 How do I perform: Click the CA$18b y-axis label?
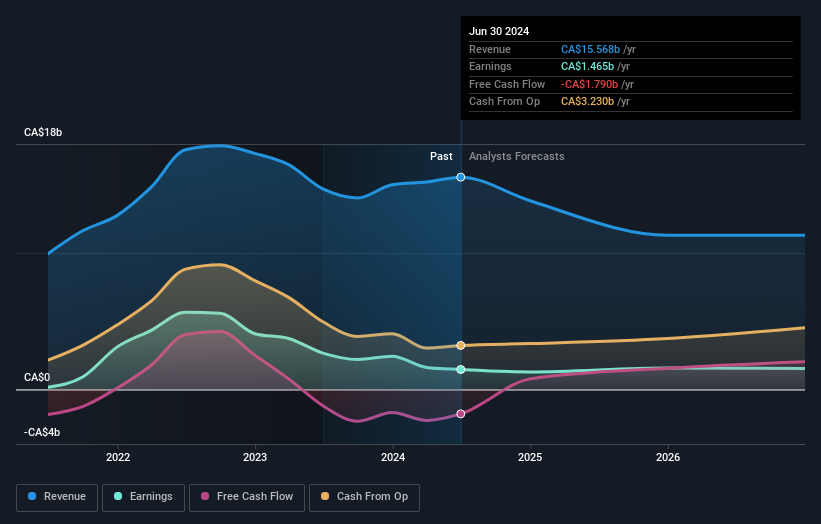(43, 132)
